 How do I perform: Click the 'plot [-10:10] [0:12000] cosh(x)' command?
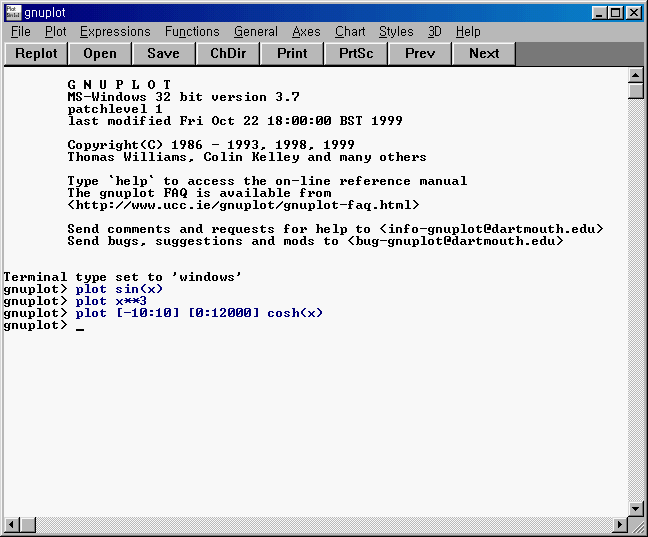tap(199, 313)
